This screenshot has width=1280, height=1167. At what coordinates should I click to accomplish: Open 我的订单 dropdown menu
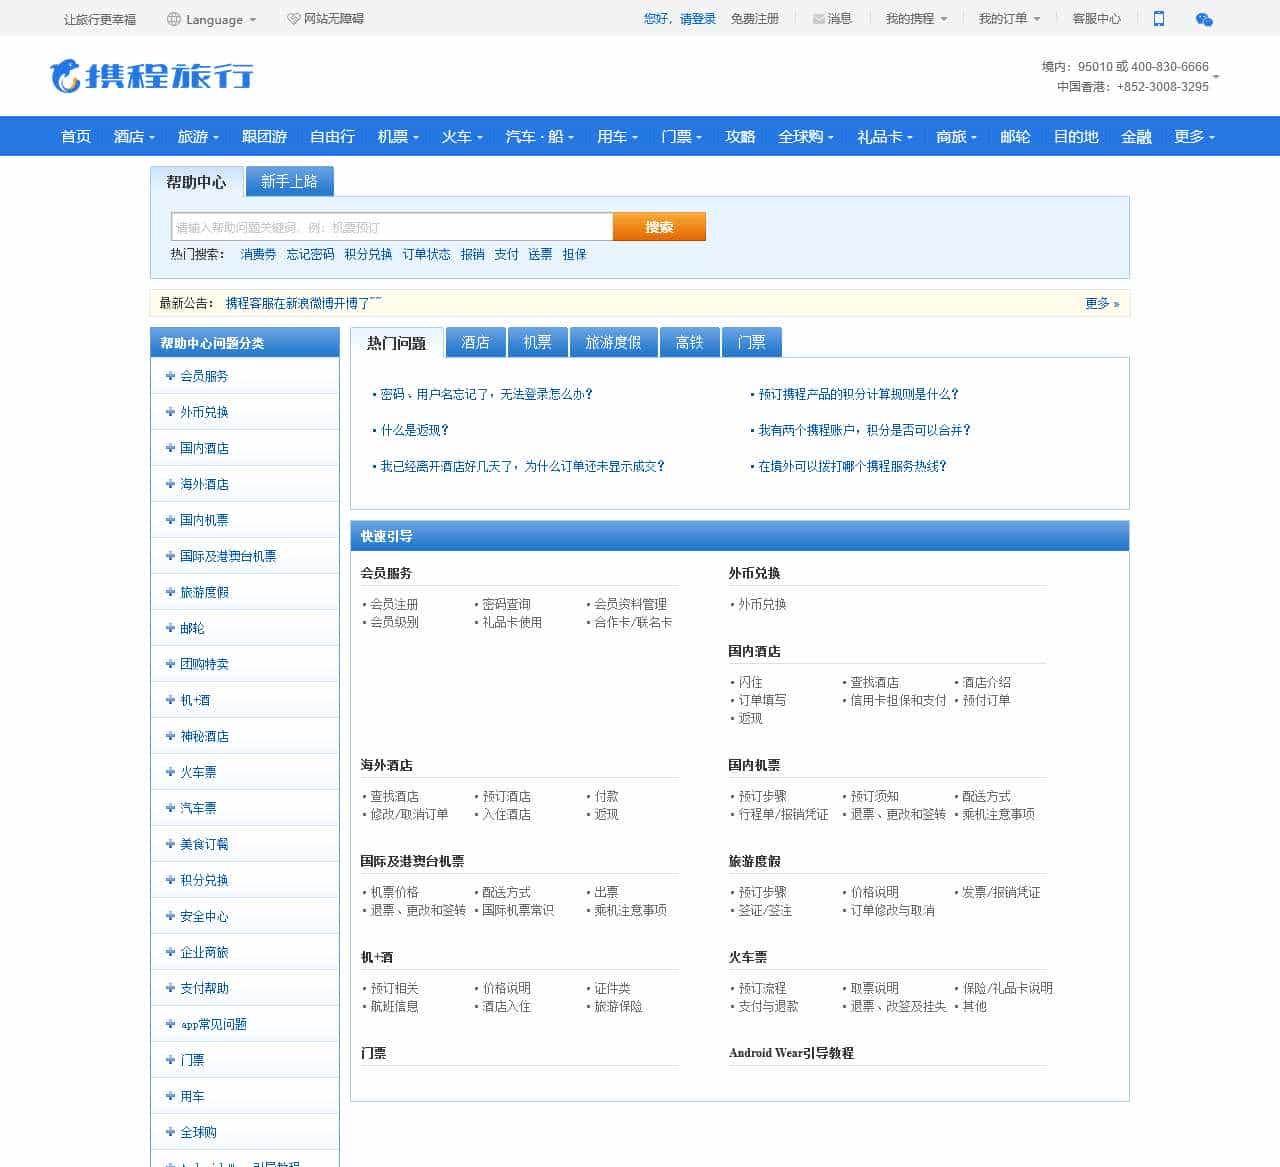(1009, 19)
